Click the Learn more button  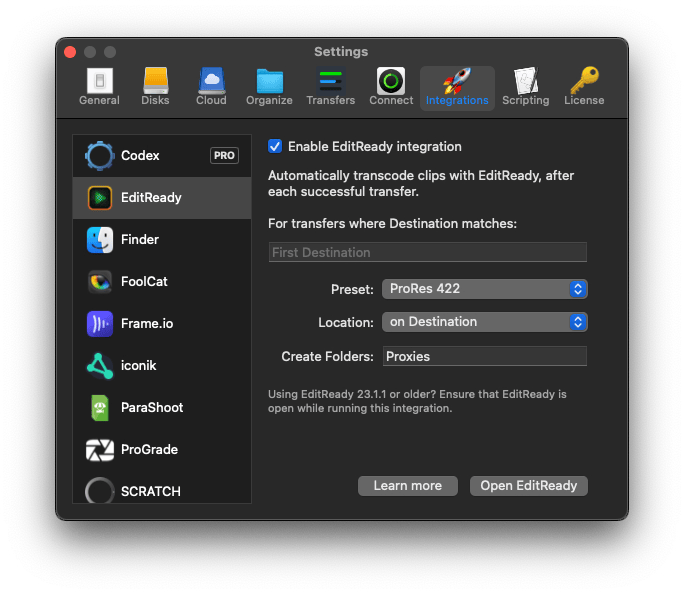click(407, 486)
